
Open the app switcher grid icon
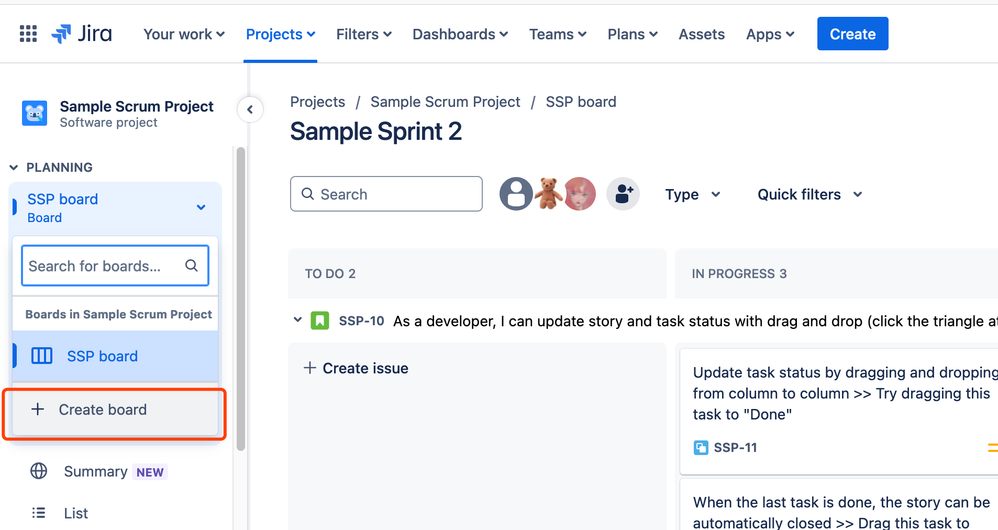click(x=28, y=34)
